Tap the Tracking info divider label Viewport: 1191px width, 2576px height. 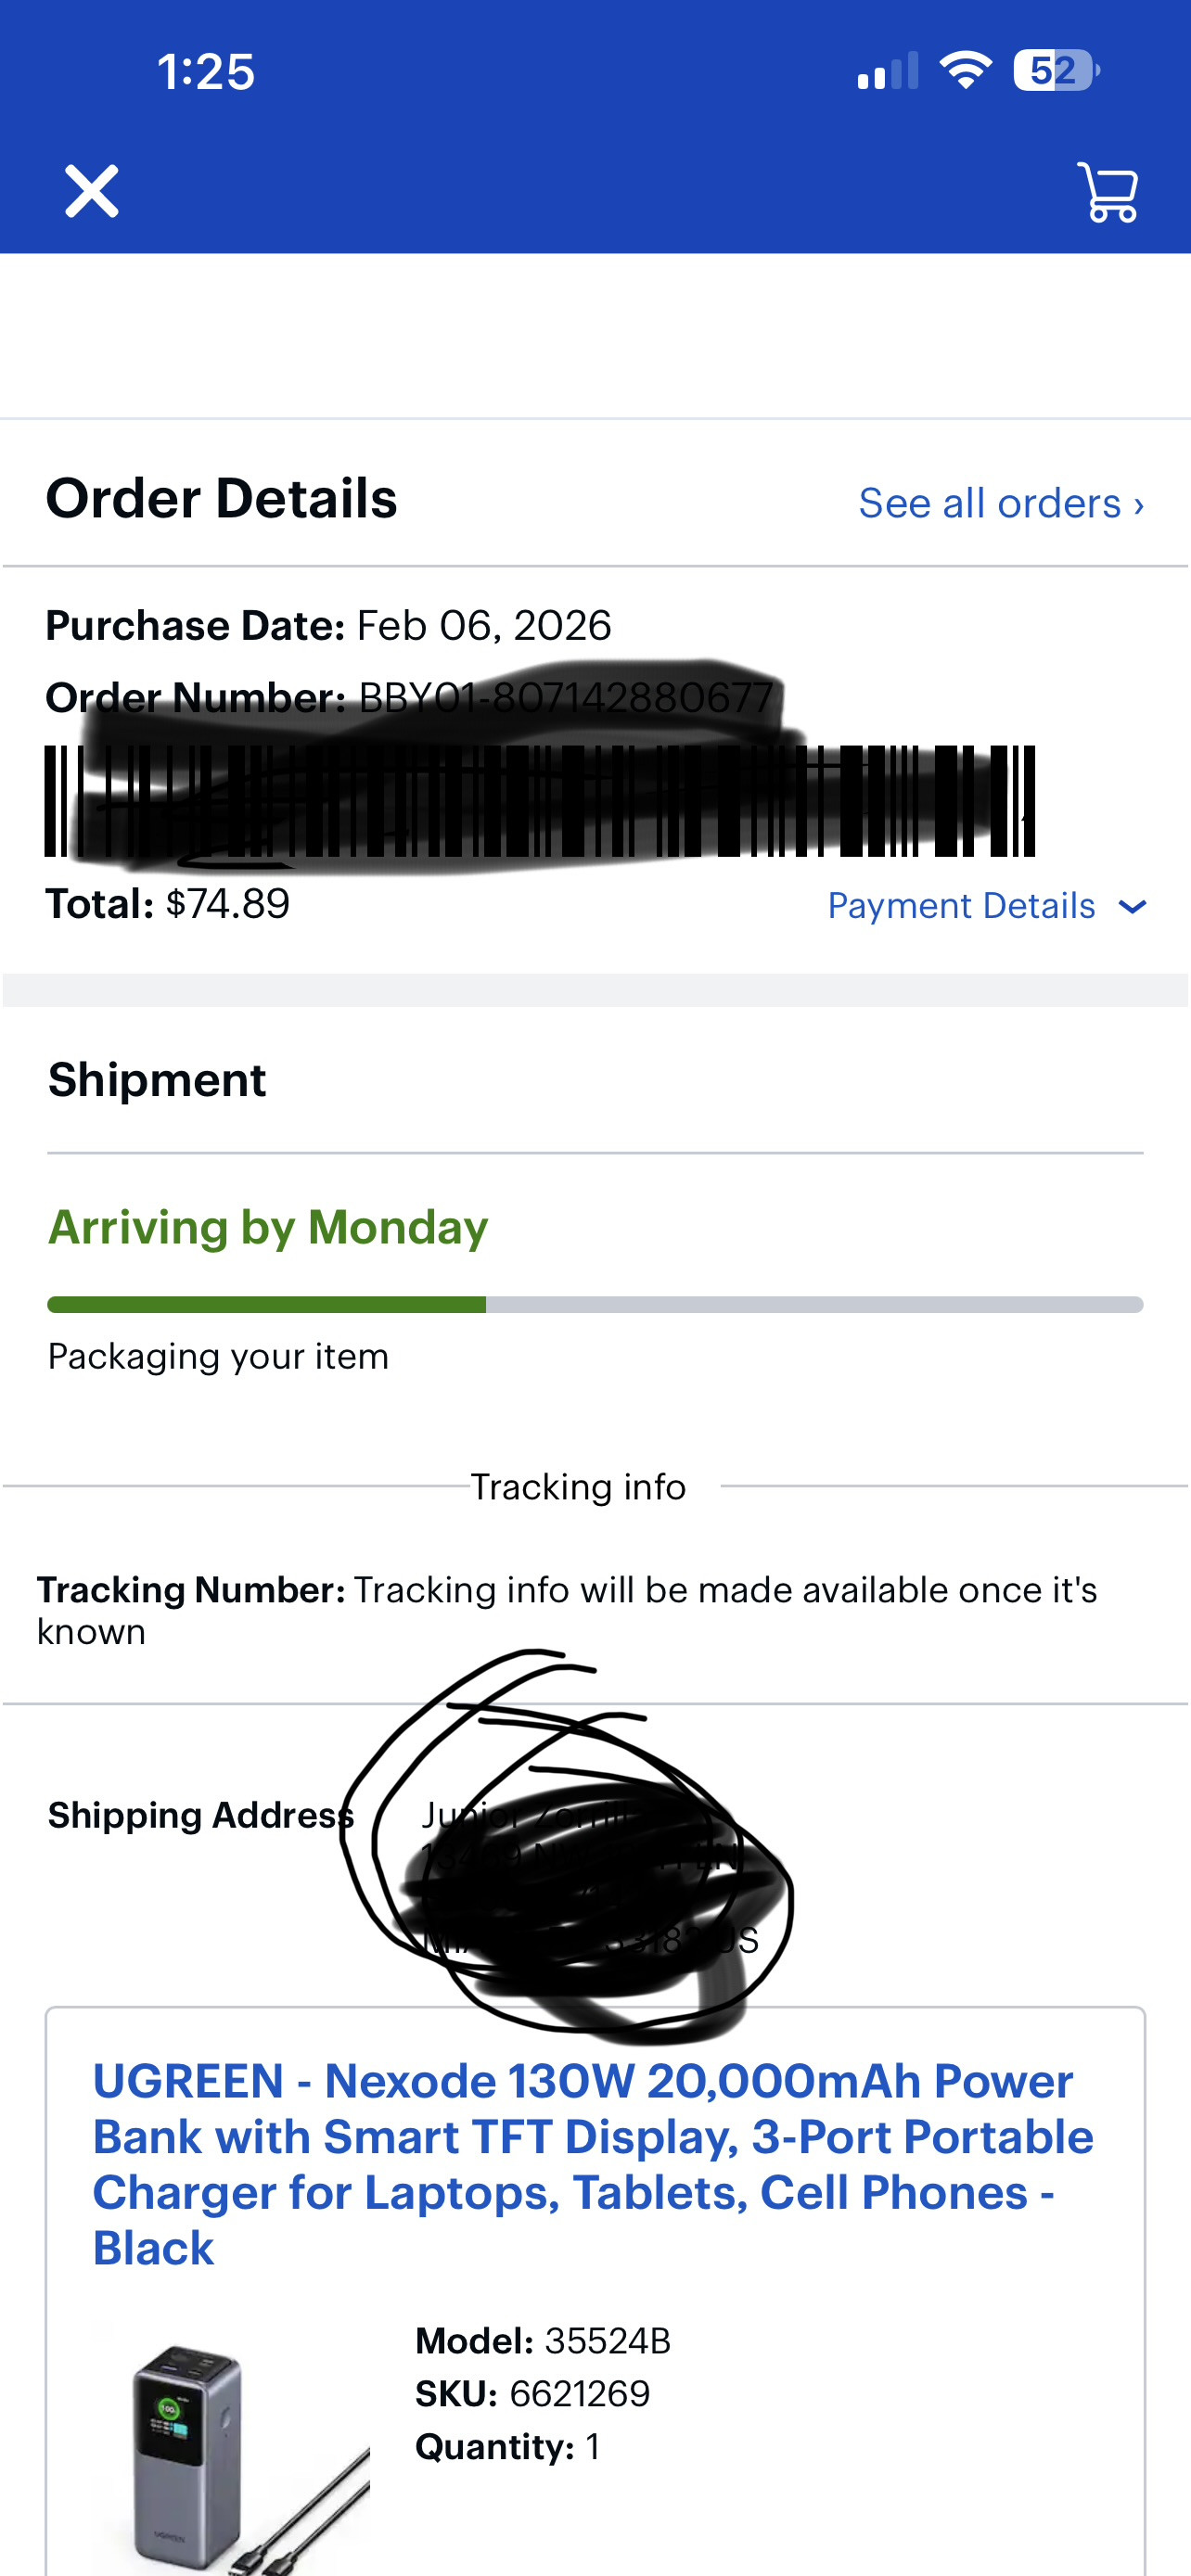click(x=578, y=1487)
